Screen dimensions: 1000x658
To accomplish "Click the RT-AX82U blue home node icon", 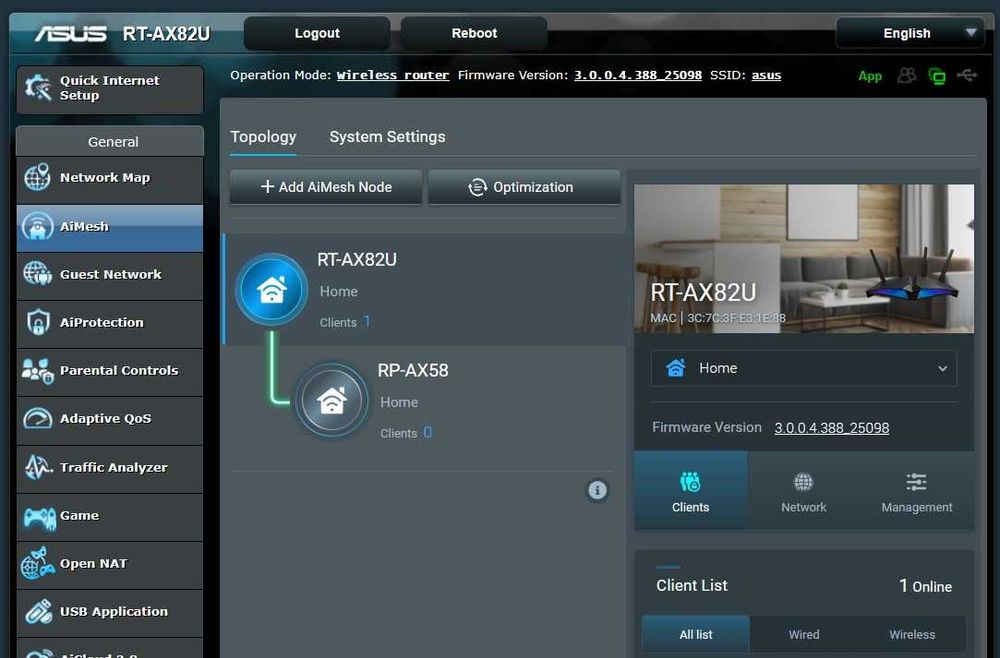I will tap(272, 289).
